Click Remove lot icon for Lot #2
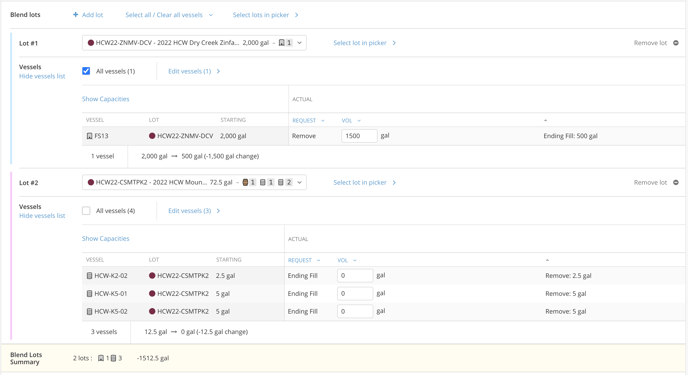This screenshot has height=375, width=688. point(676,182)
